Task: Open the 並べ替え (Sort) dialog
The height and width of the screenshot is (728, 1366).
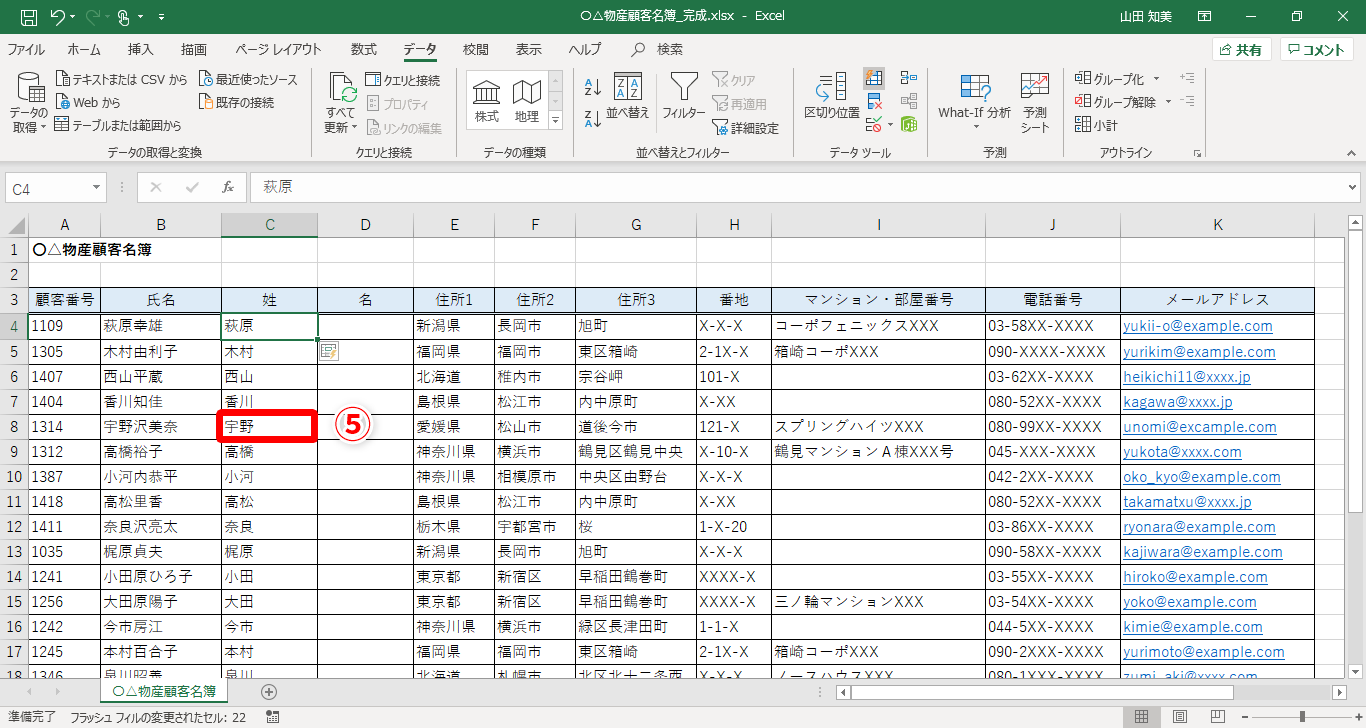Action: pyautogui.click(x=628, y=98)
